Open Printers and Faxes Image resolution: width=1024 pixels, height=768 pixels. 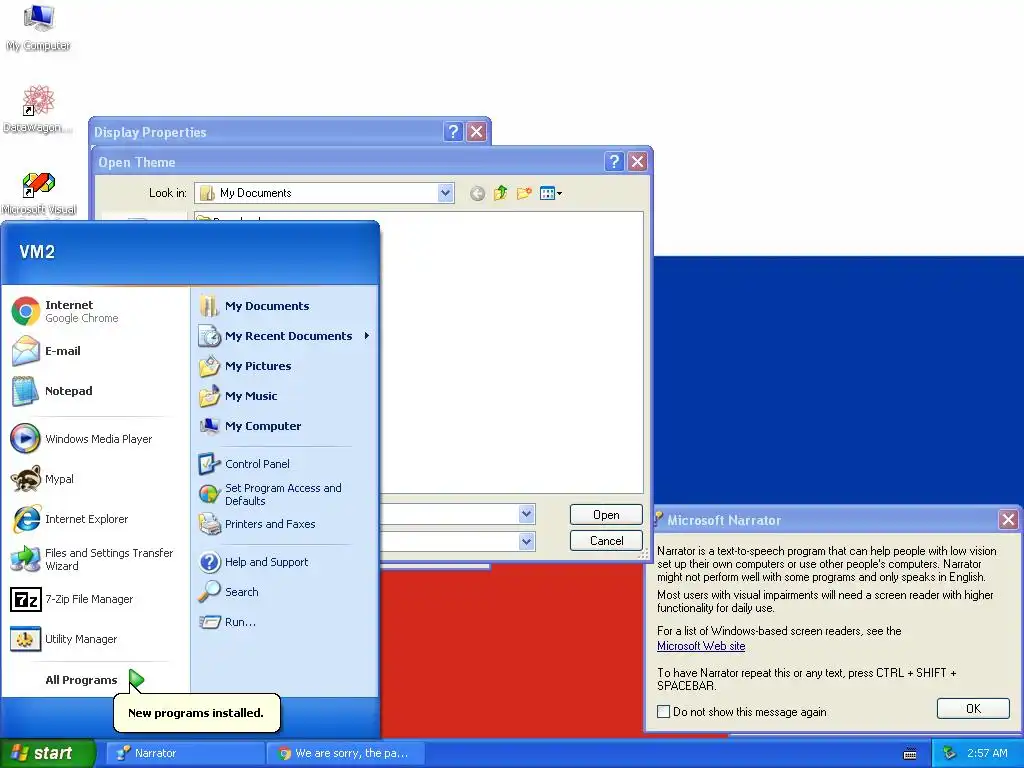click(284, 524)
